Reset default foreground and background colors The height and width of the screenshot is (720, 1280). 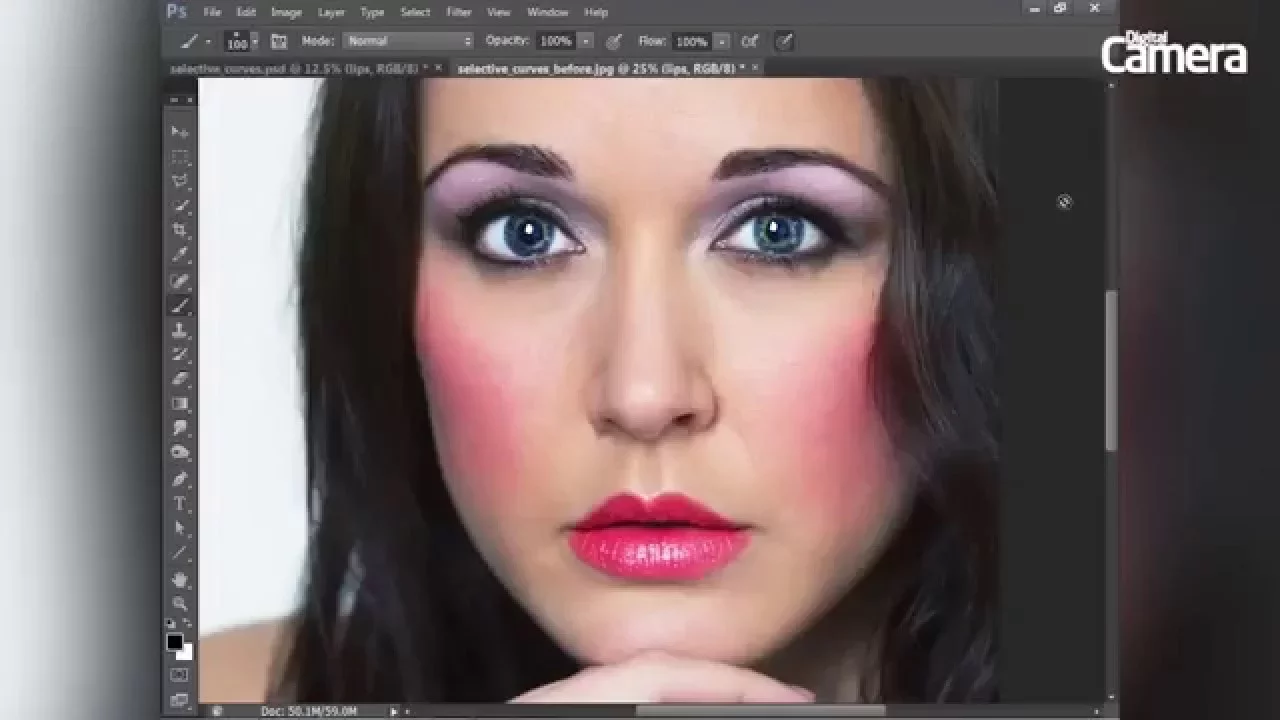(171, 624)
